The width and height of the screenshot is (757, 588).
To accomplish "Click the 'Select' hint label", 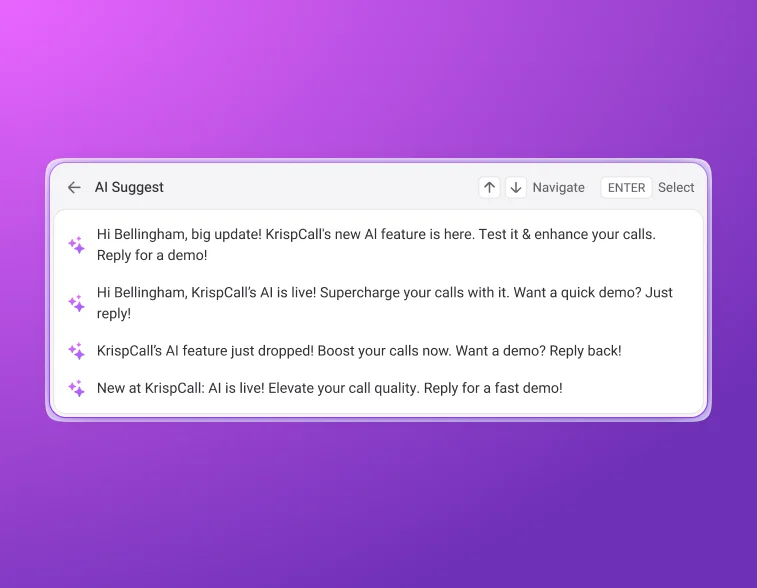I will (676, 187).
